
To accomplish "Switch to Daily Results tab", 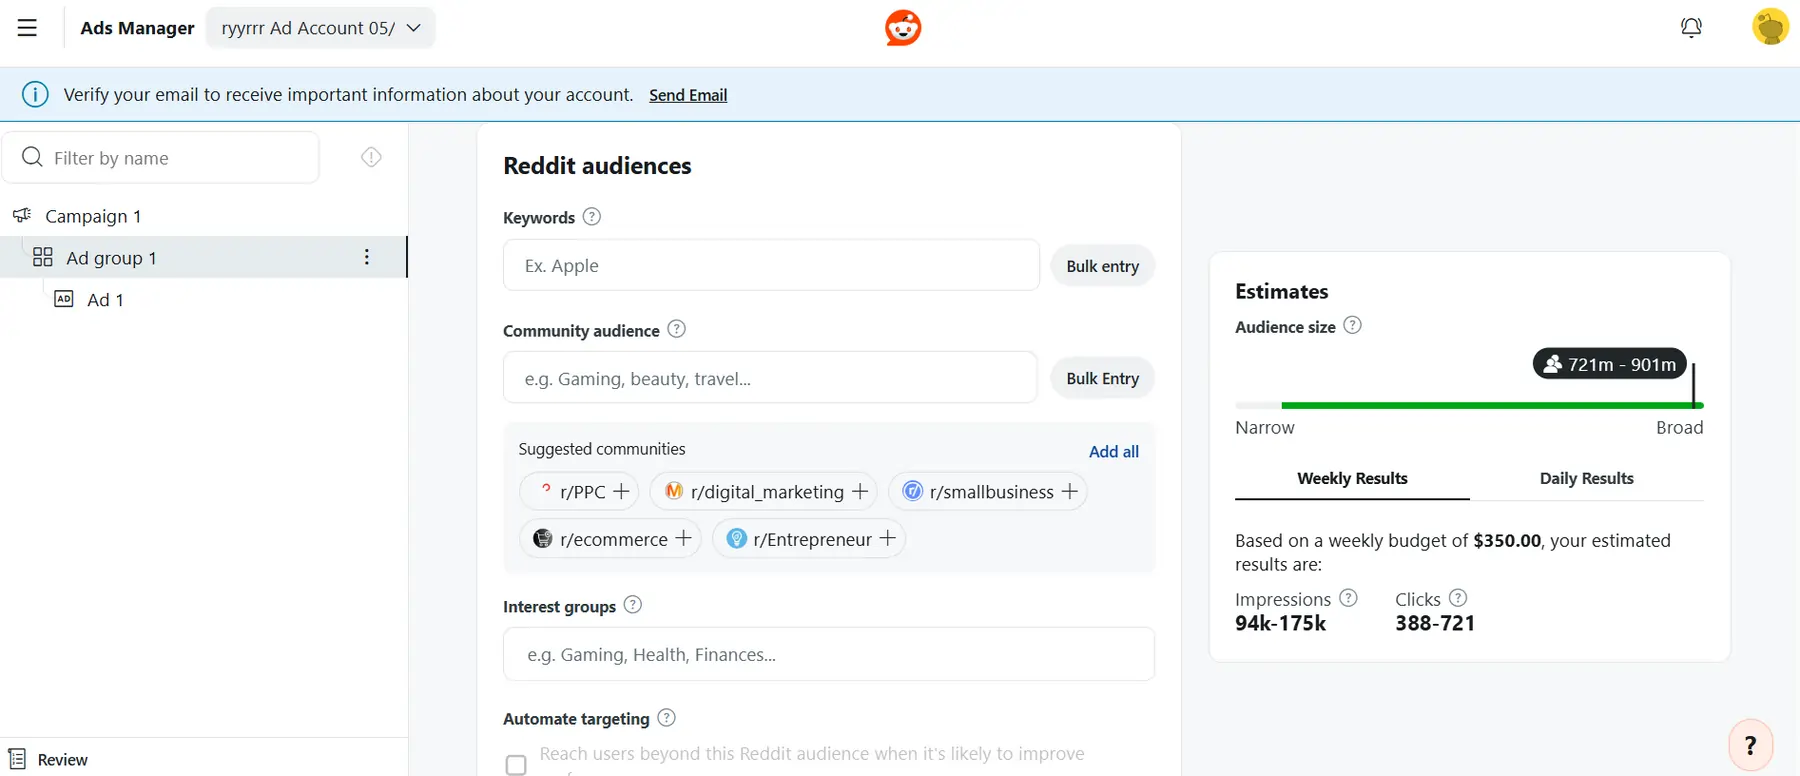I will coord(1586,478).
